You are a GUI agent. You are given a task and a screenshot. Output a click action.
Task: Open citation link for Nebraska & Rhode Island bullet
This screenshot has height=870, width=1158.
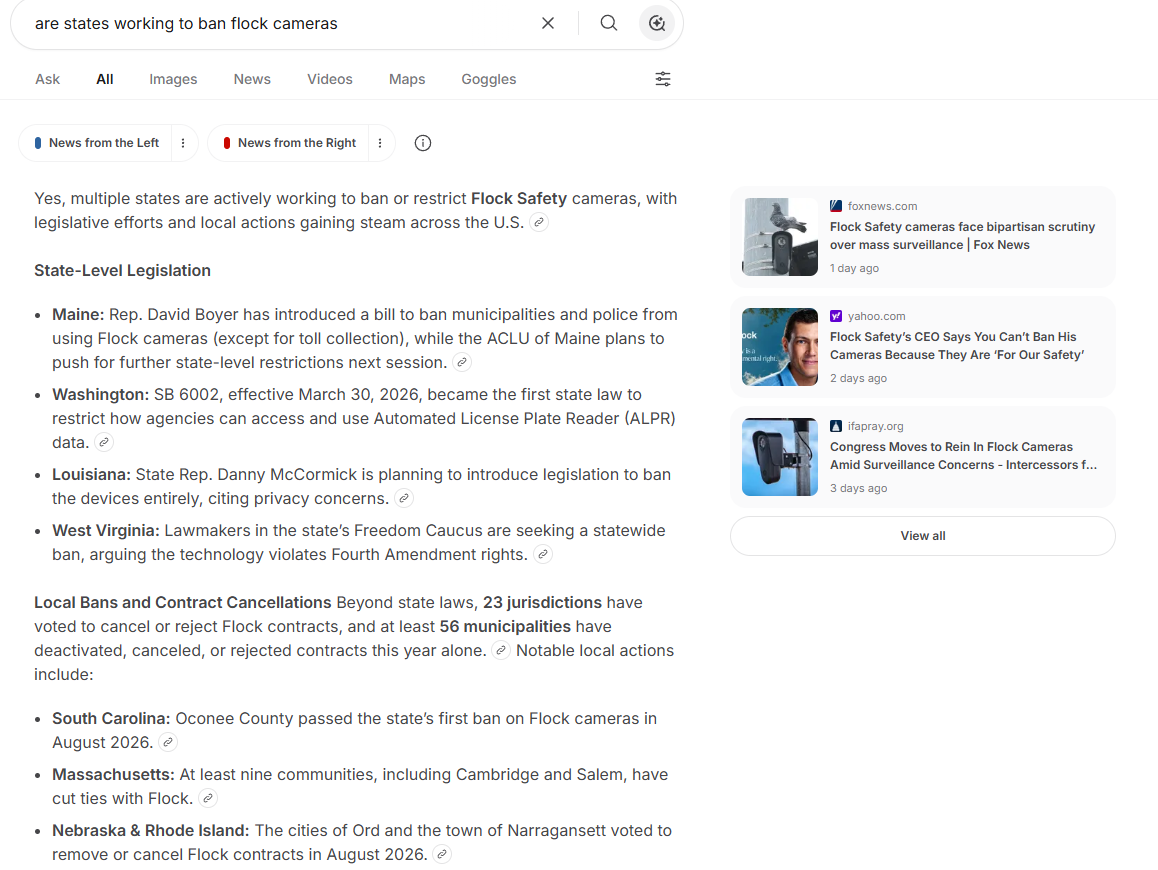point(442,854)
